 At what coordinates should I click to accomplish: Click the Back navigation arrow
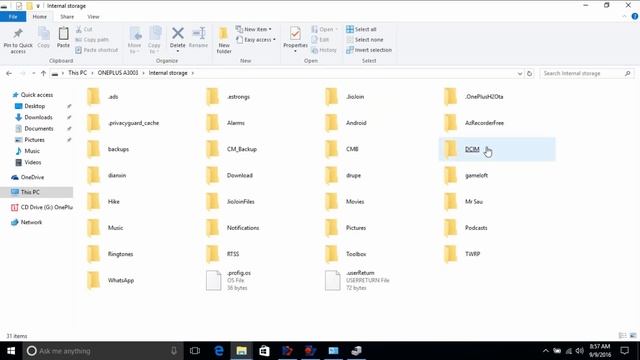pyautogui.click(x=9, y=73)
